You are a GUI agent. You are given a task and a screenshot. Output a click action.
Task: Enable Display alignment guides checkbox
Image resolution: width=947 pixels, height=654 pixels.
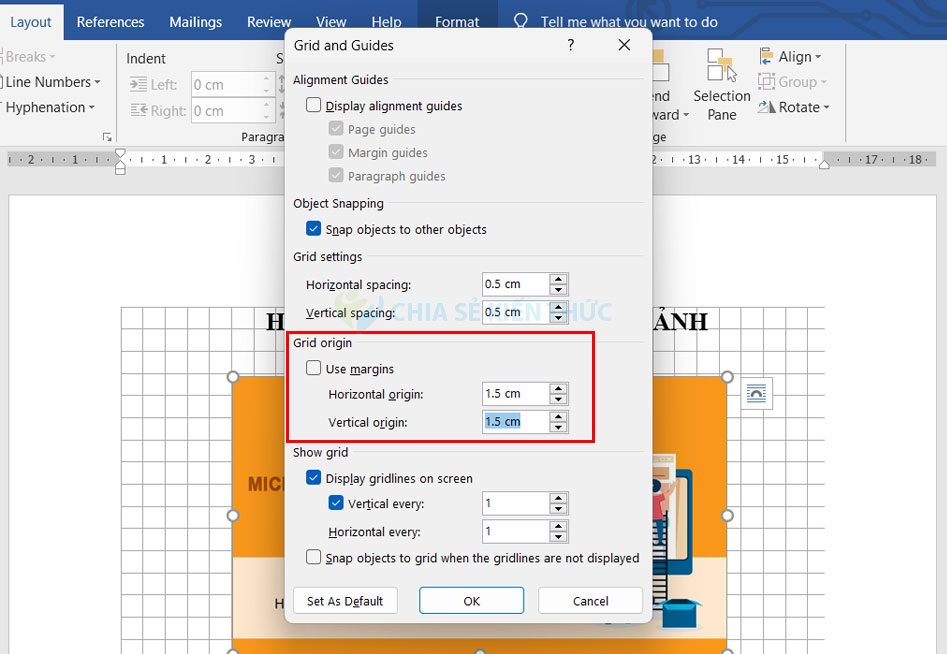click(x=314, y=106)
